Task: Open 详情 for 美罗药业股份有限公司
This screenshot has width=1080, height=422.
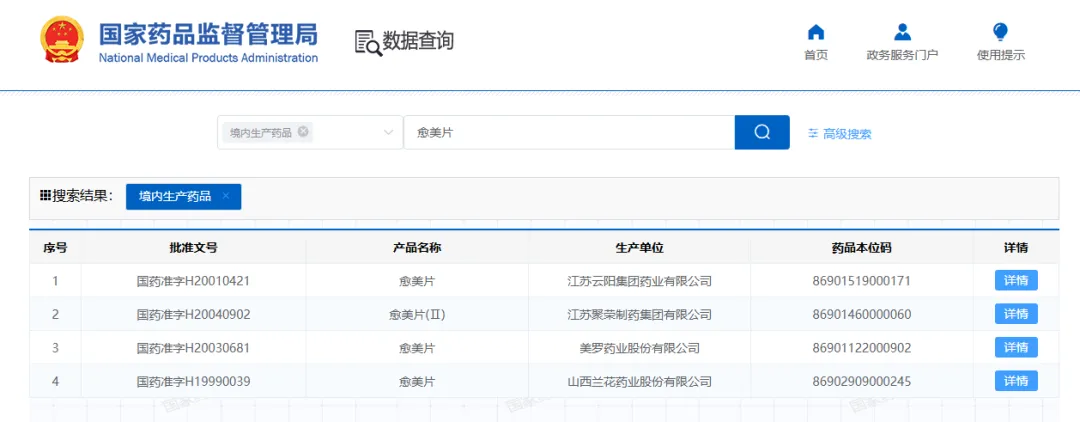Action: pos(1016,348)
